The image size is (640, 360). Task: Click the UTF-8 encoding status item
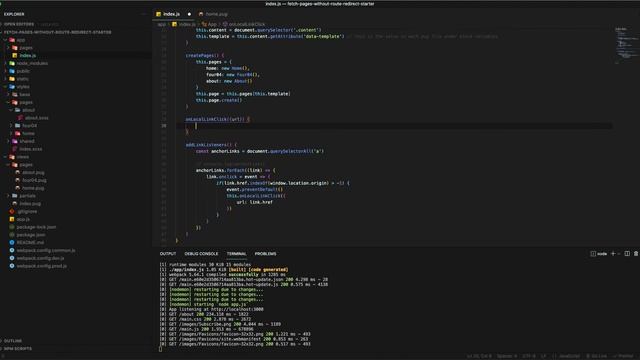(x=529, y=356)
